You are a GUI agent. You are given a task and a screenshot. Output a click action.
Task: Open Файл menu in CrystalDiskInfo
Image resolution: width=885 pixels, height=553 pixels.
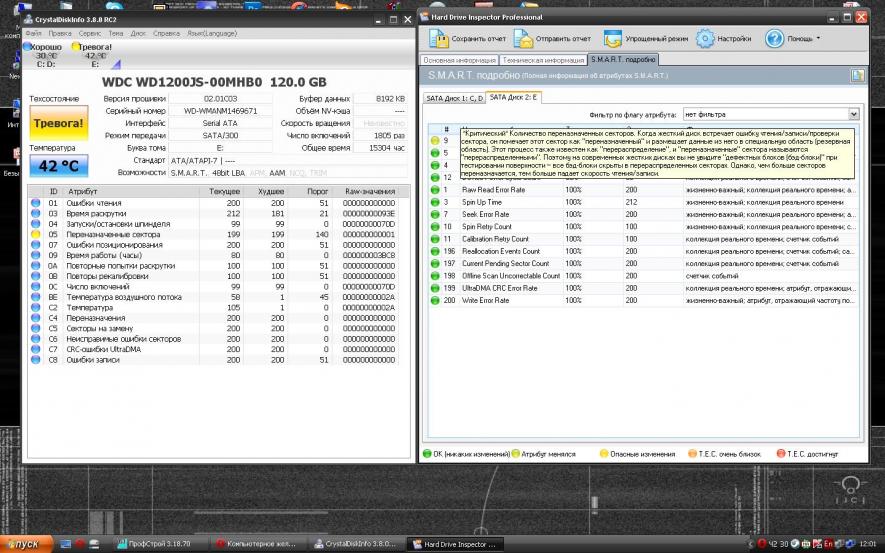point(33,33)
